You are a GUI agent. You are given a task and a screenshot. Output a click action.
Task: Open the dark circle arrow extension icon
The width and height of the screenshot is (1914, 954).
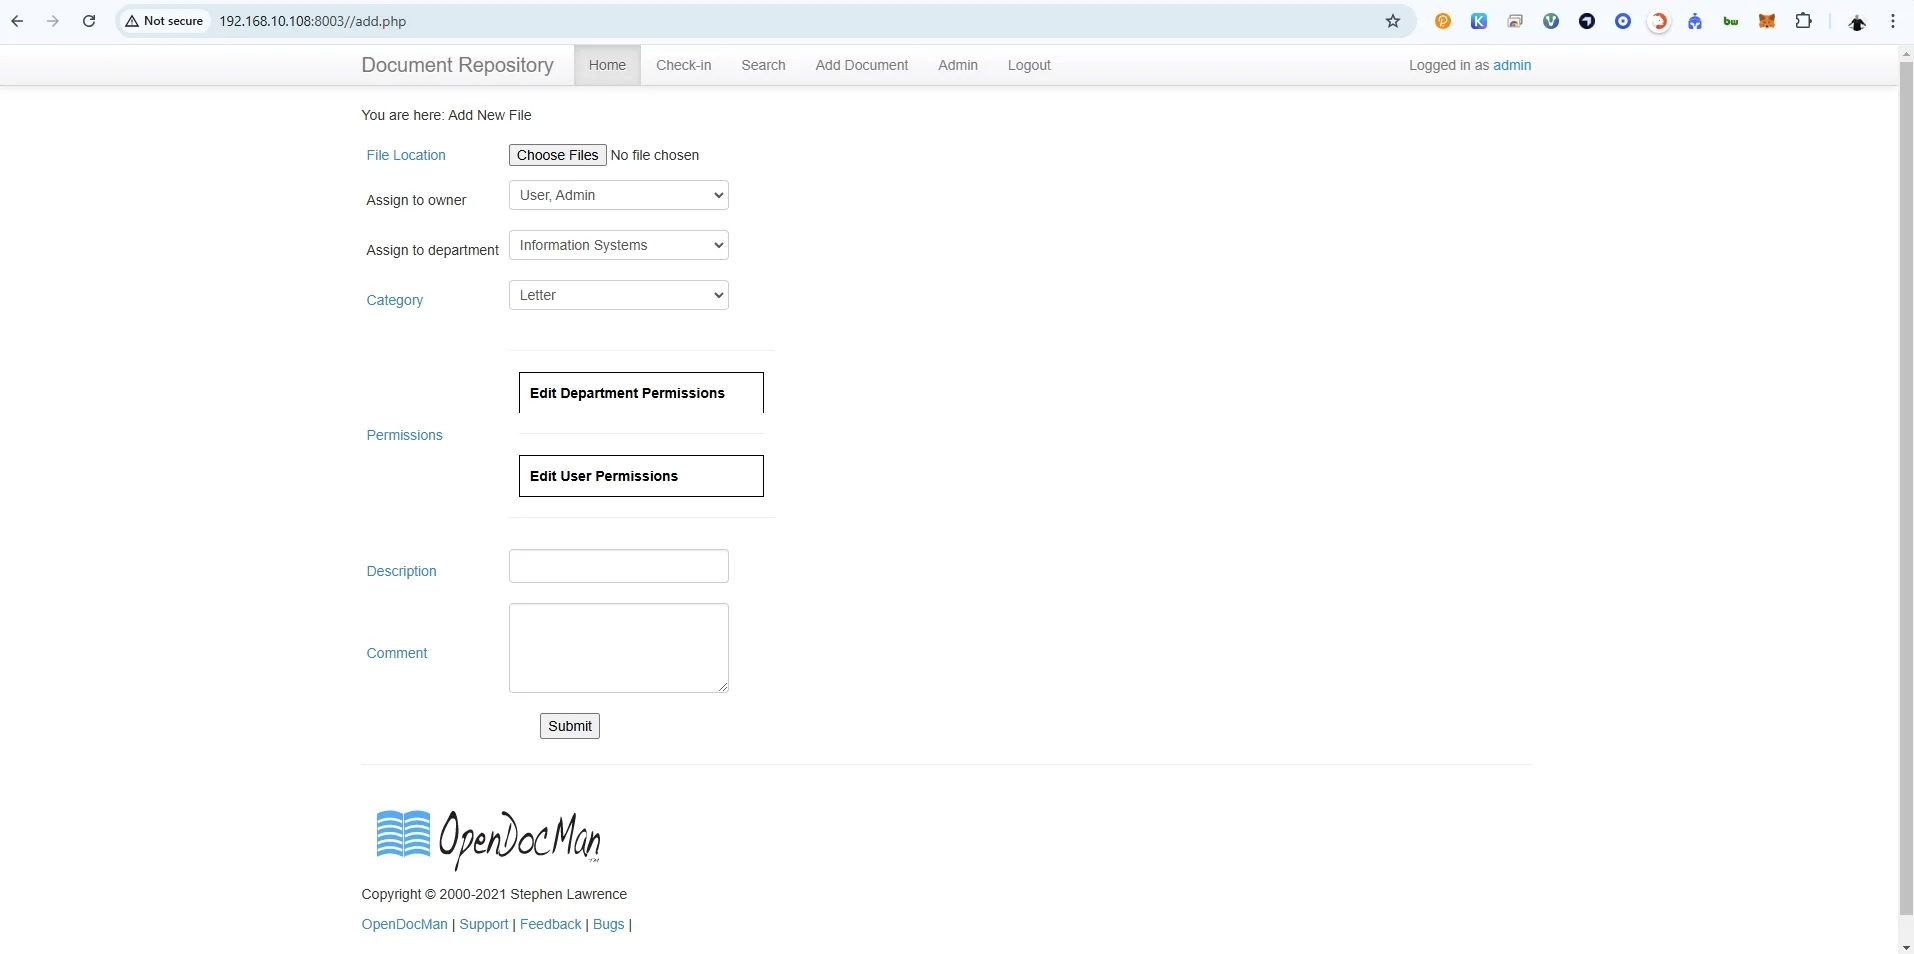point(1587,21)
